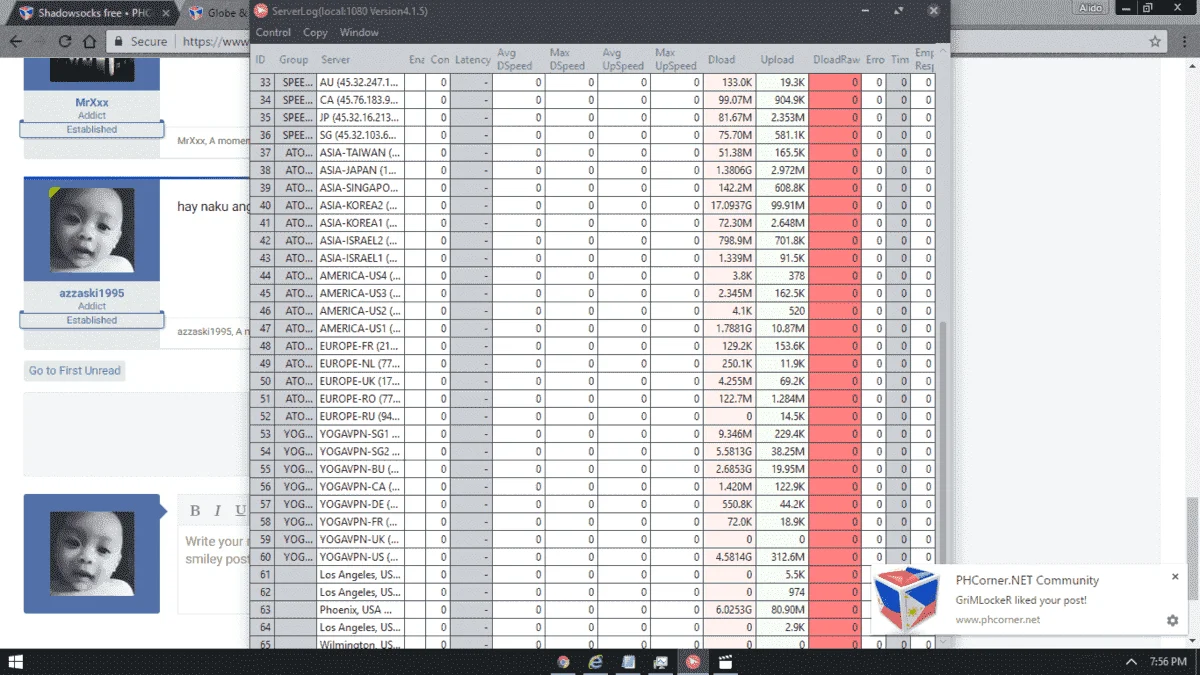This screenshot has height=675, width=1200.
Task: Select the YOGAVPN-SG1 server row
Action: pos(592,434)
